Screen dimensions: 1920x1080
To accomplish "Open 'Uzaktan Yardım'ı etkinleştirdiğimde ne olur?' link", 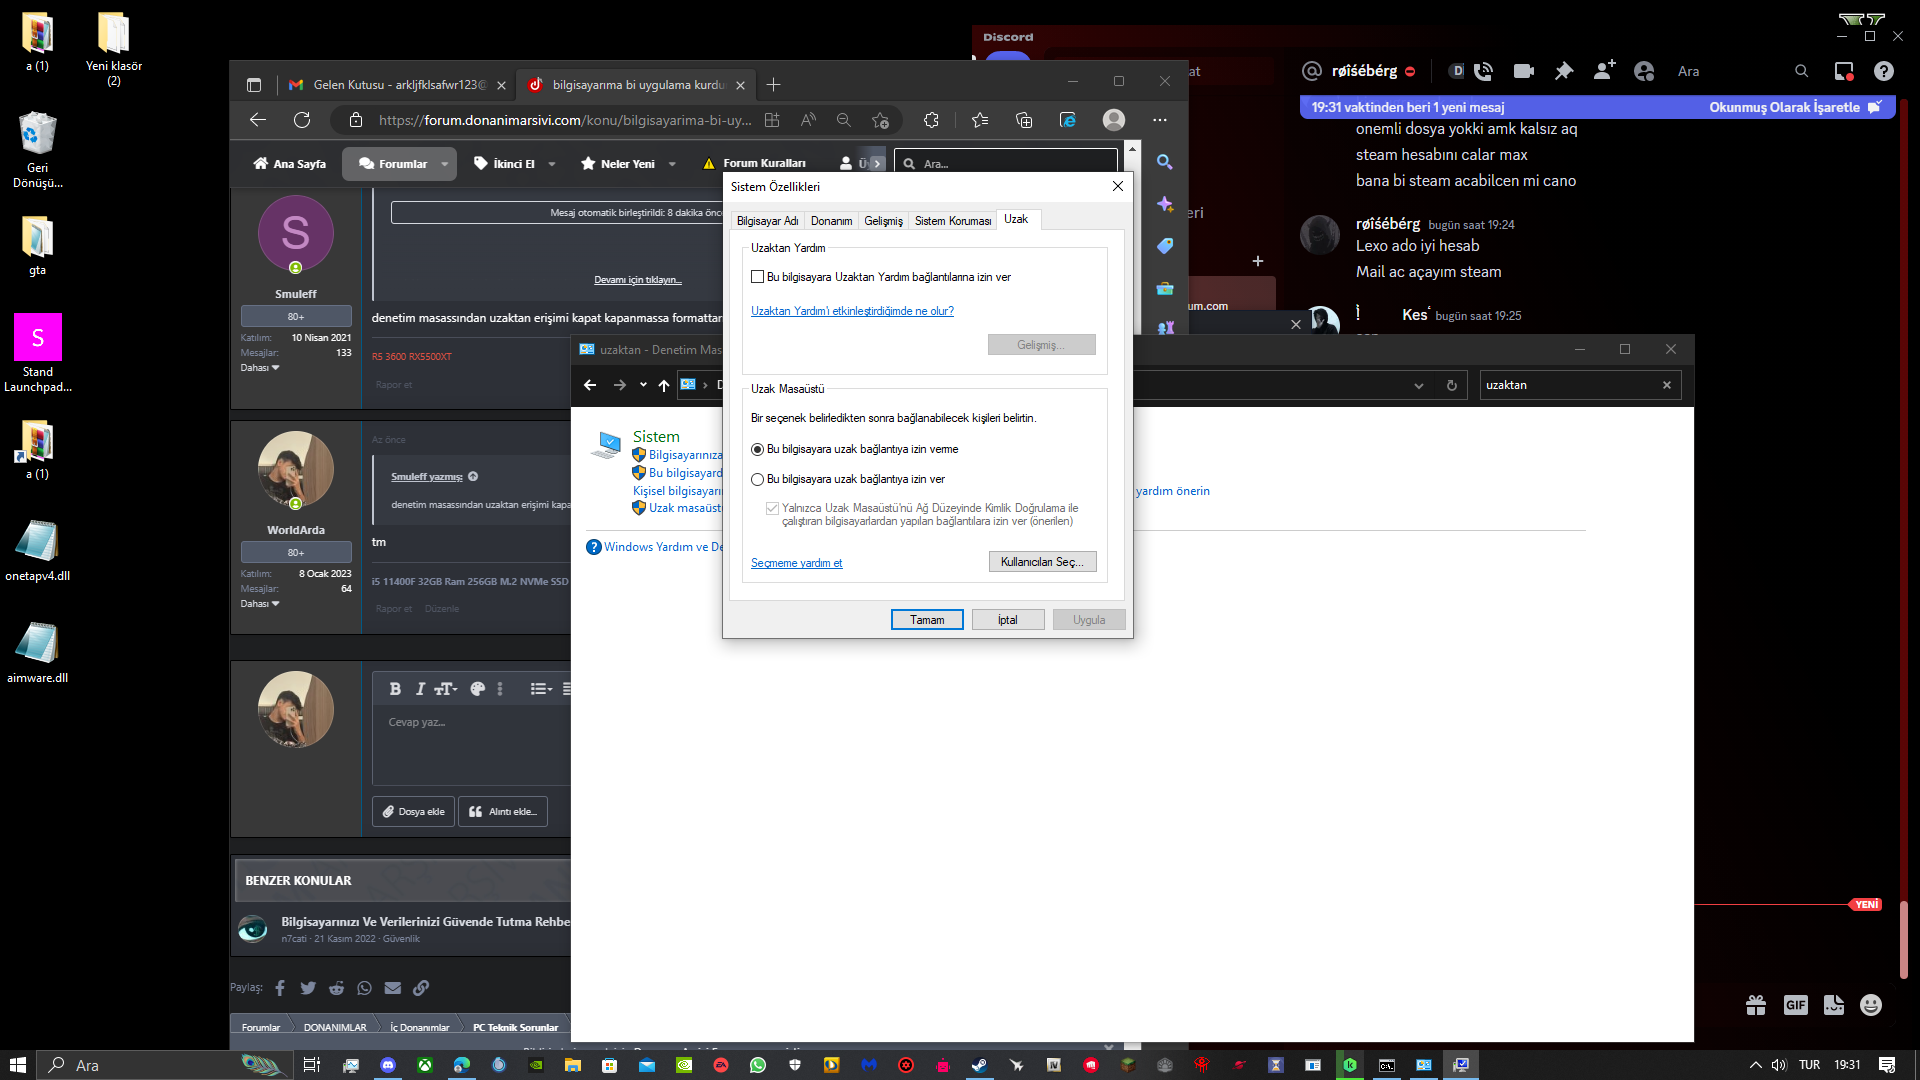I will coord(852,311).
